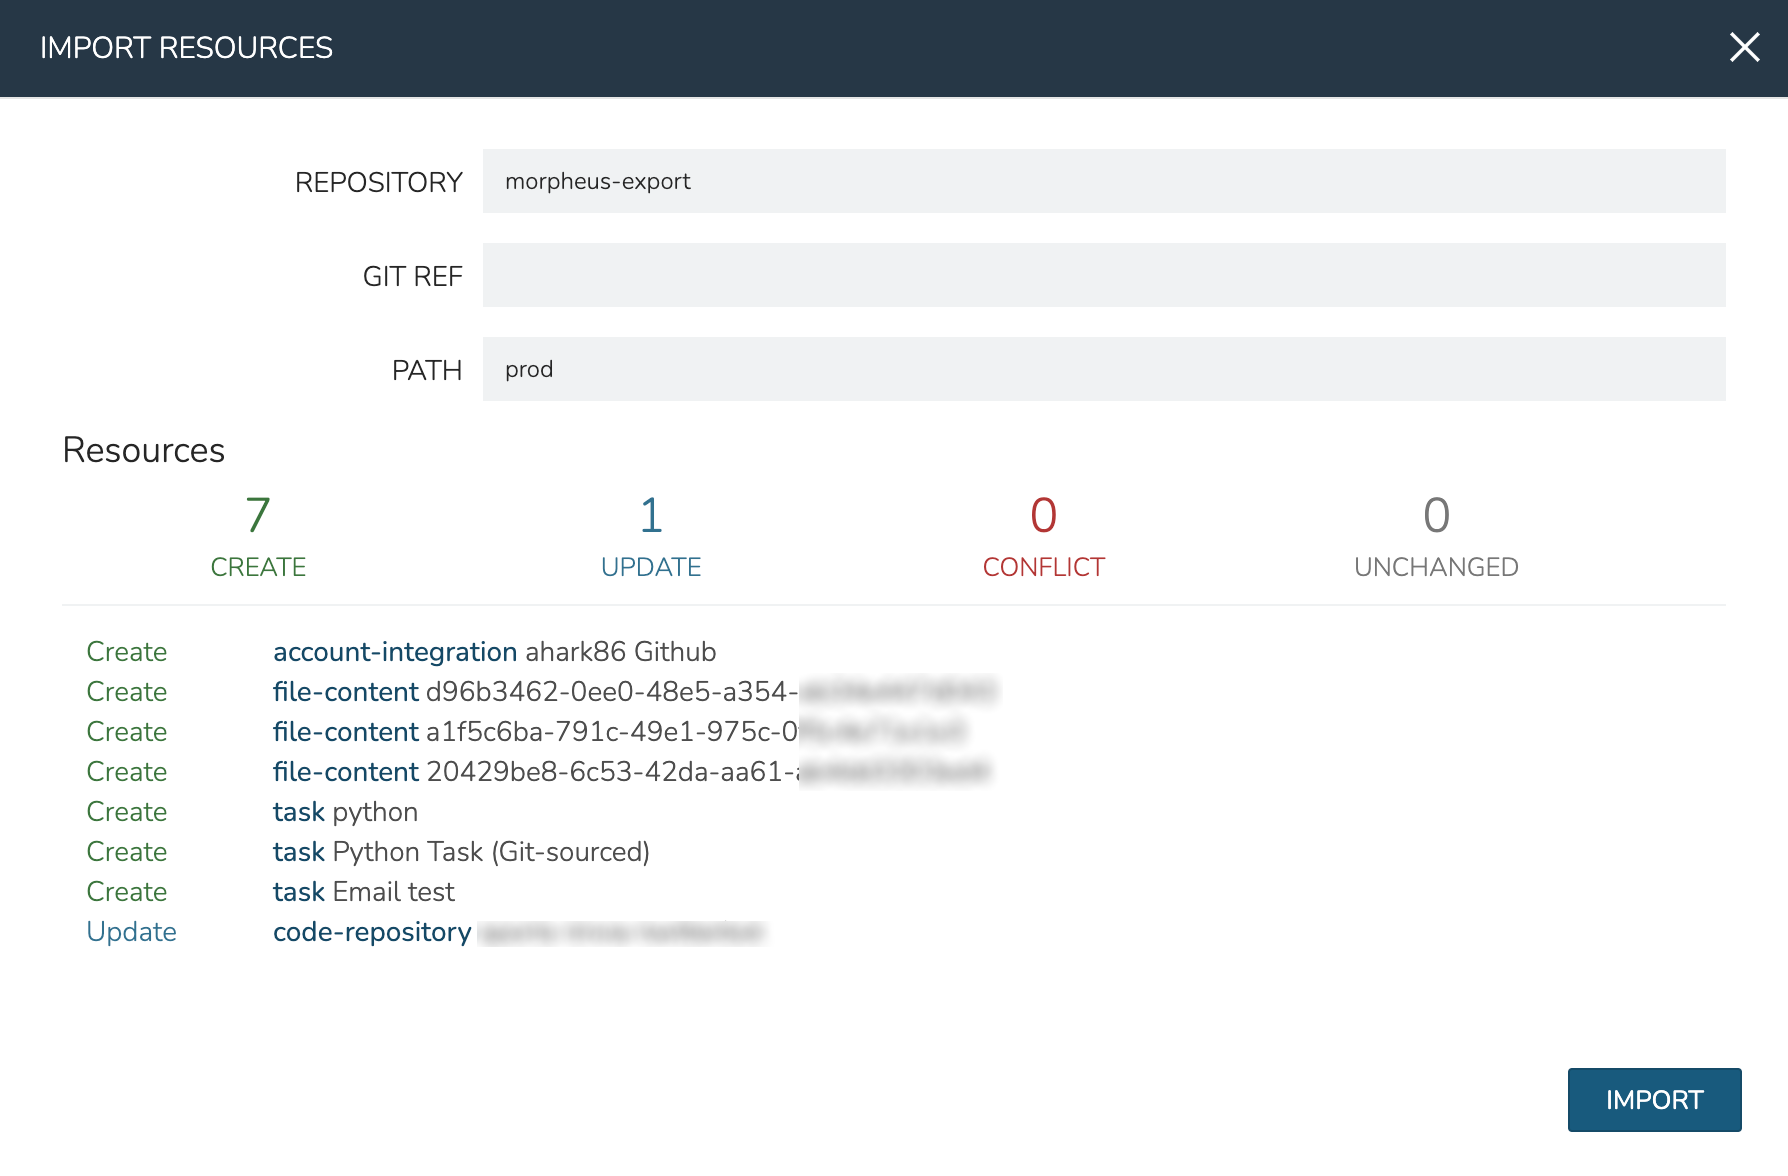Open the code-repository update resource
The height and width of the screenshot is (1176, 1788).
372,932
